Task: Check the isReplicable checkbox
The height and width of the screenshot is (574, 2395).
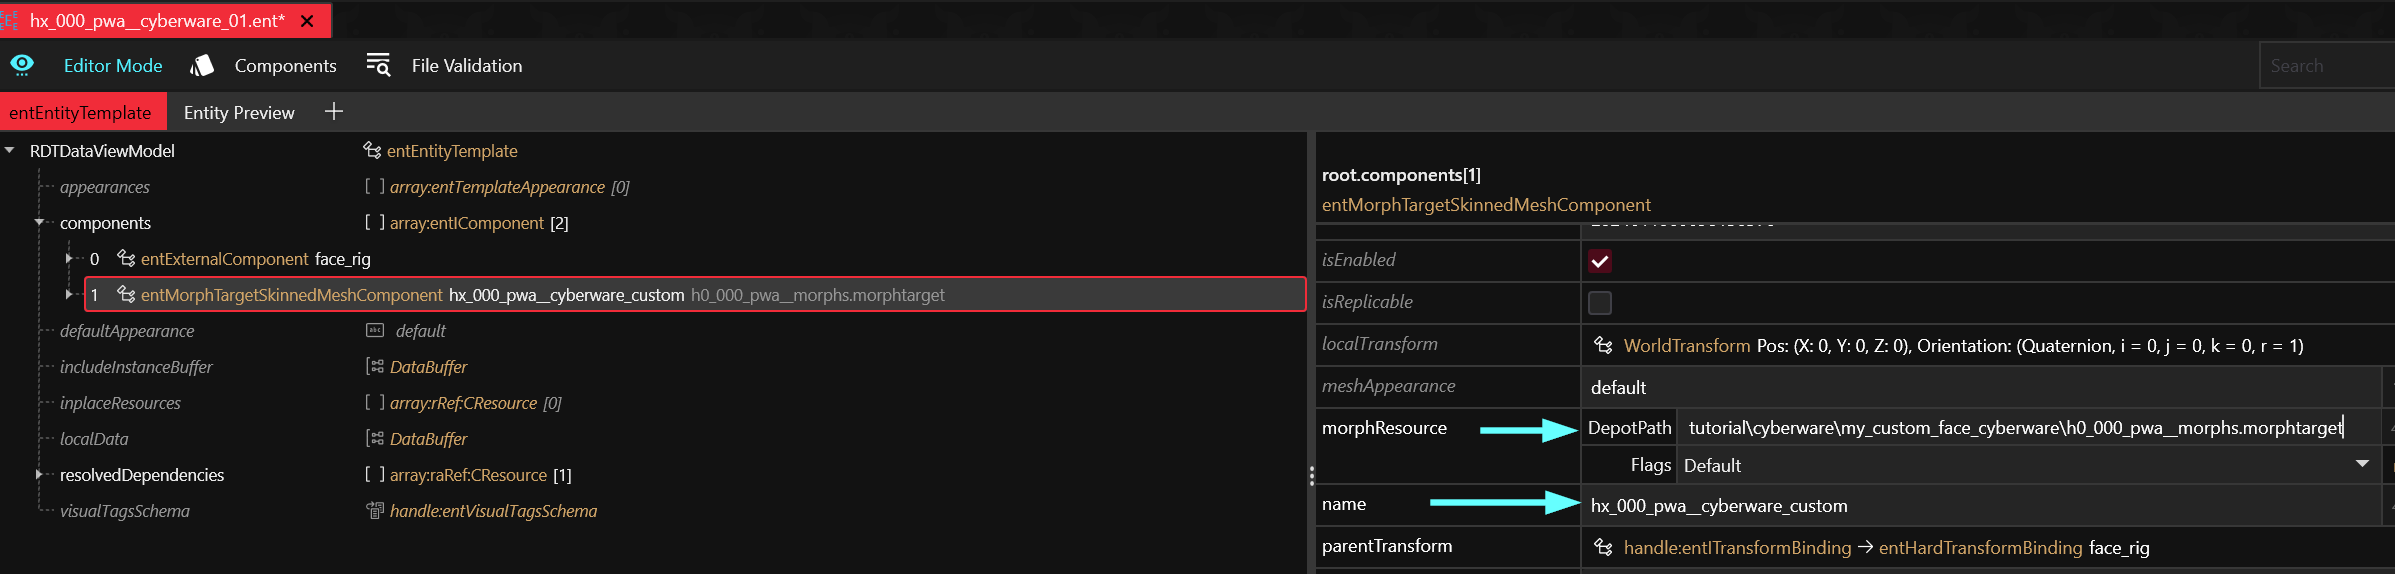Action: point(1600,302)
